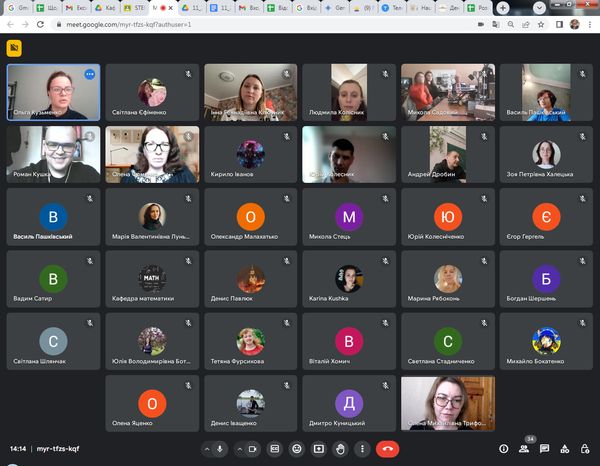Select Роман Кушка's video tile
This screenshot has width=600, height=466.
53,153
